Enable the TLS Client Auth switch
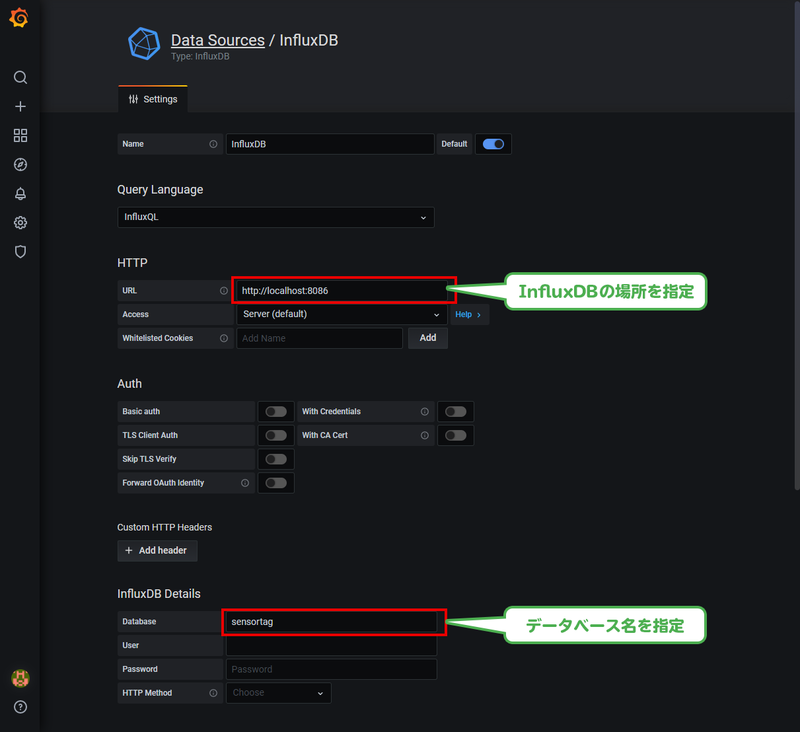The width and height of the screenshot is (800, 732). click(276, 436)
